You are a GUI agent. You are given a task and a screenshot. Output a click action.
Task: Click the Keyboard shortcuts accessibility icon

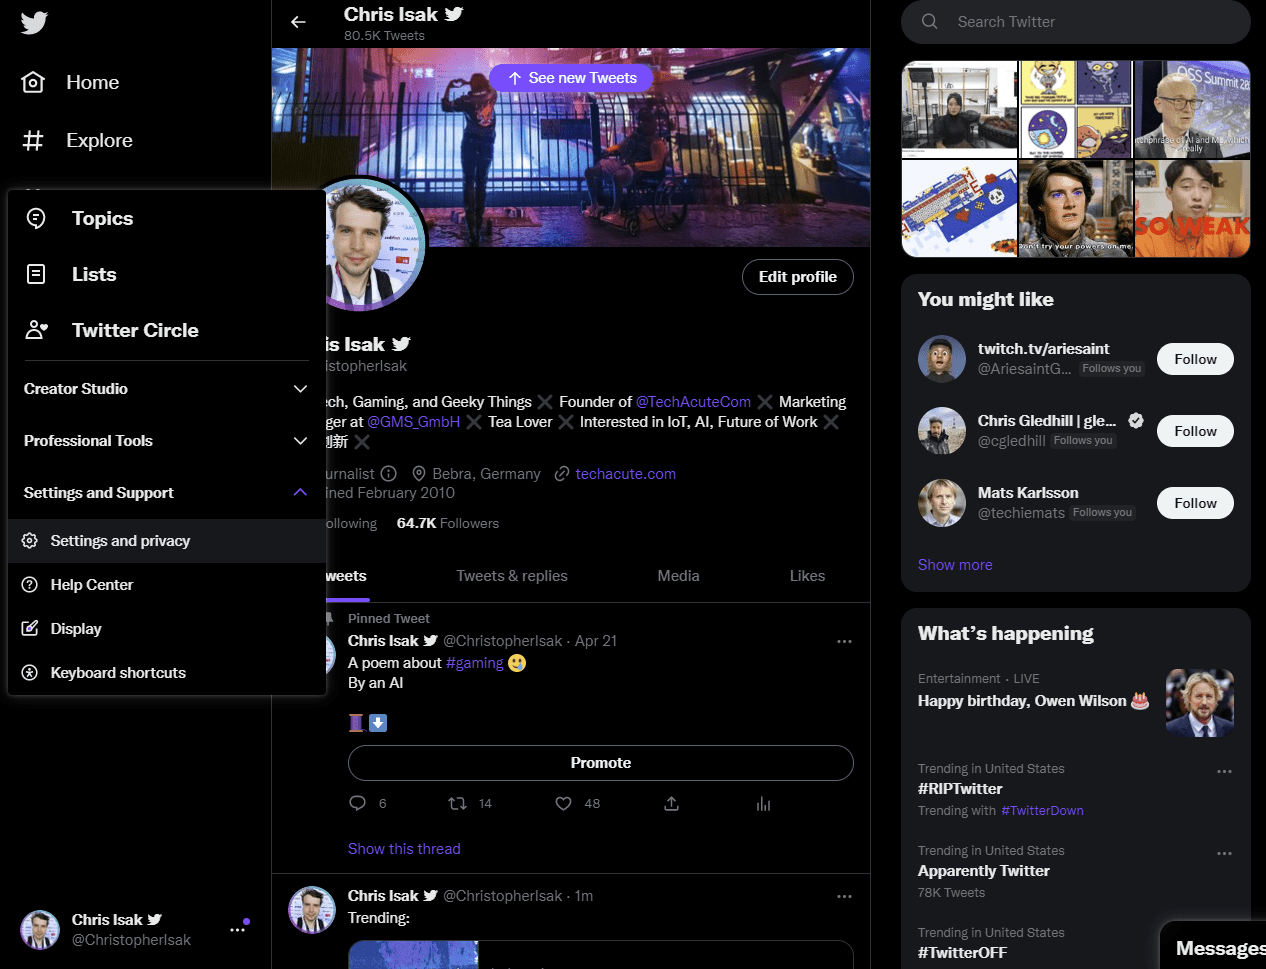pyautogui.click(x=30, y=673)
